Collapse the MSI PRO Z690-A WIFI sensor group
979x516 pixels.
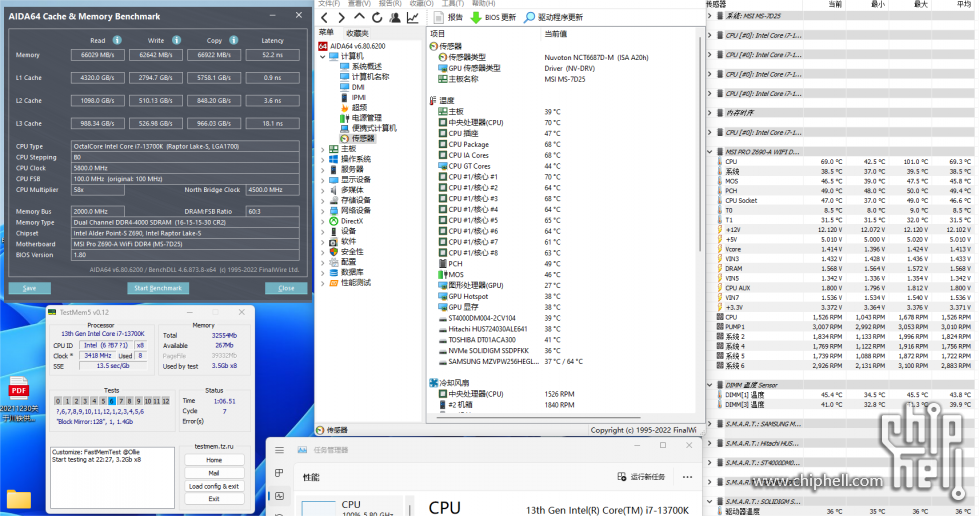coord(710,151)
